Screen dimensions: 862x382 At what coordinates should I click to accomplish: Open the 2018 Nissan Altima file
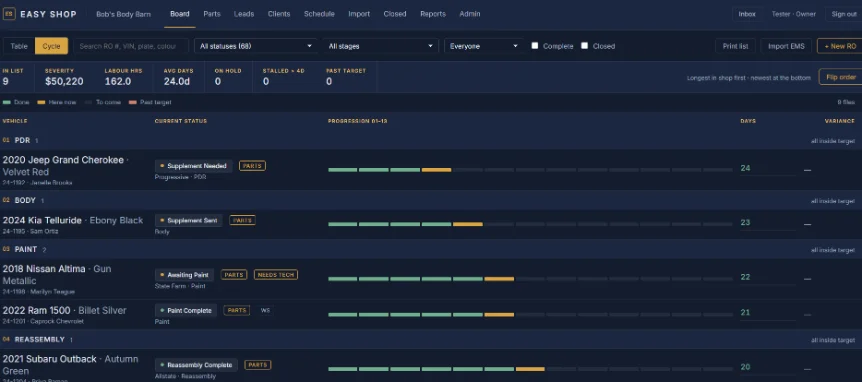57,275
